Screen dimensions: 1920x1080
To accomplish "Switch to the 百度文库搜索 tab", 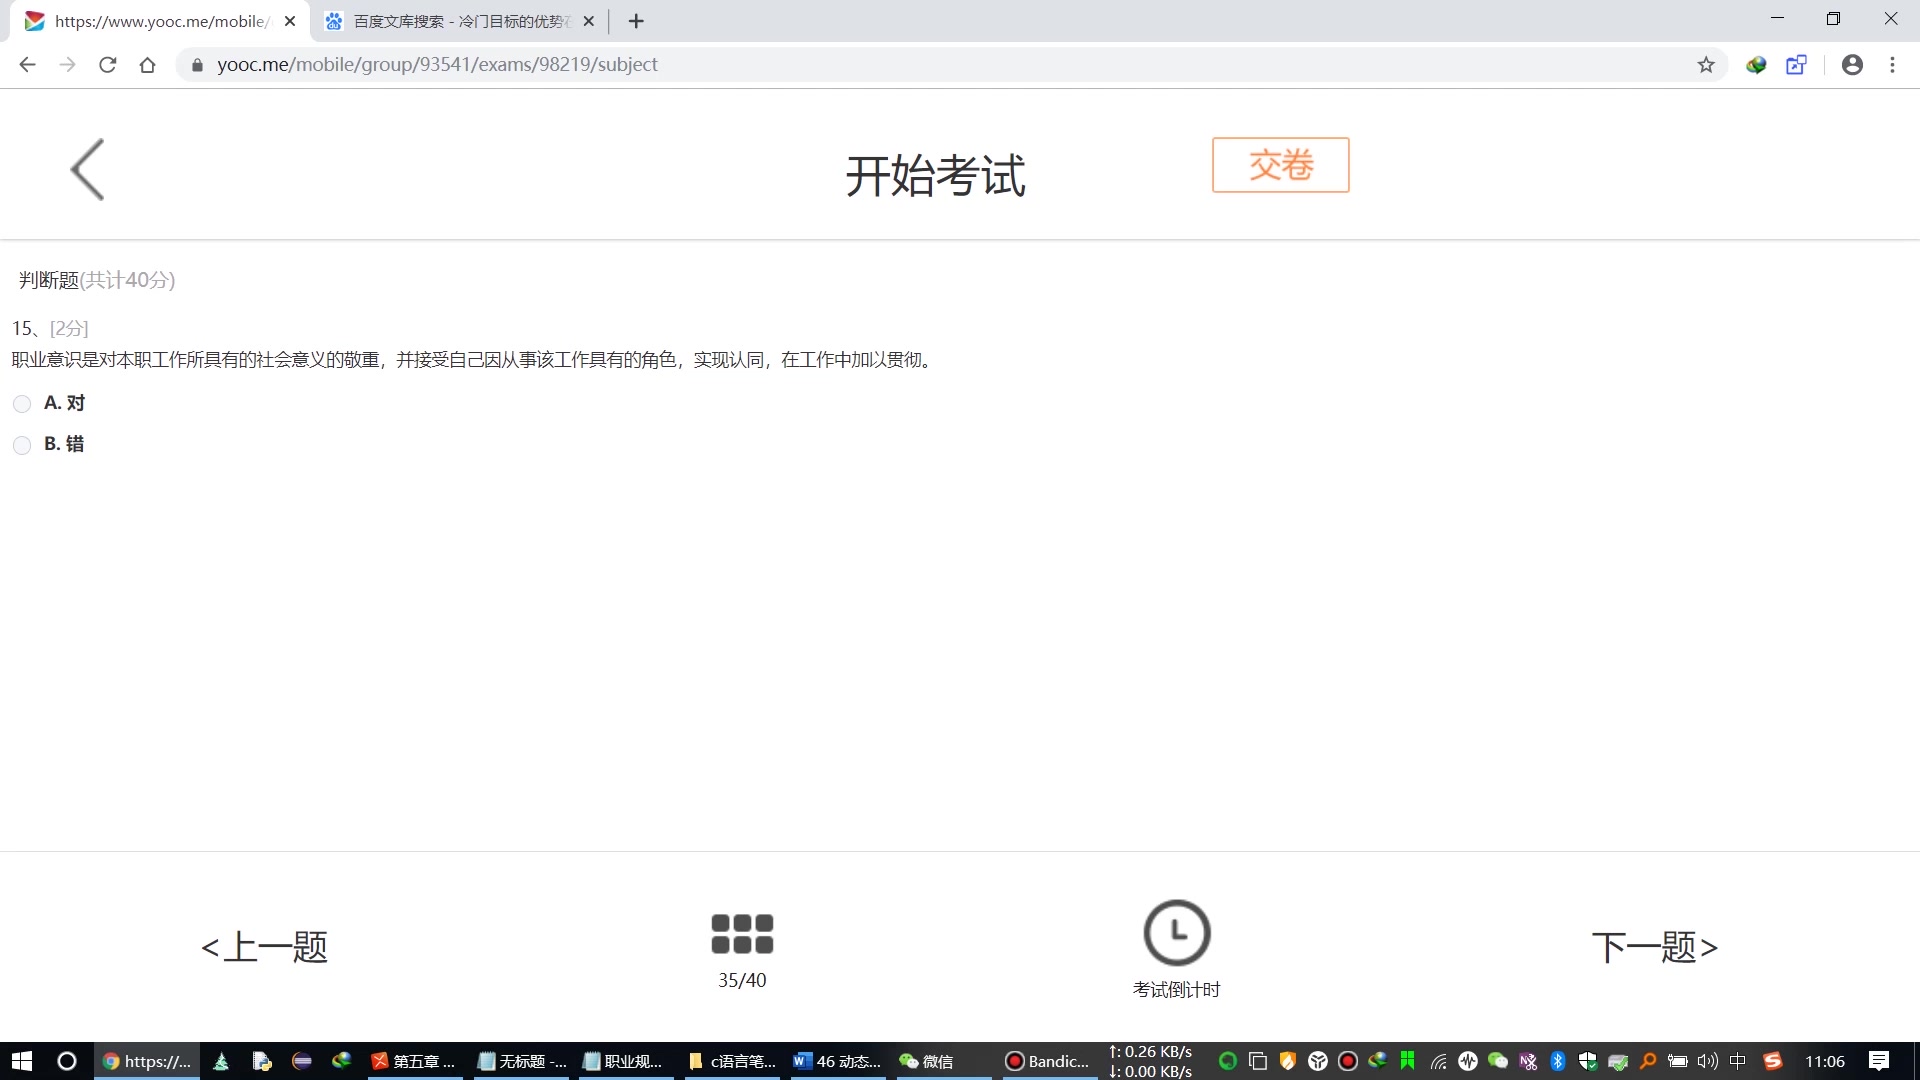I will pos(460,21).
